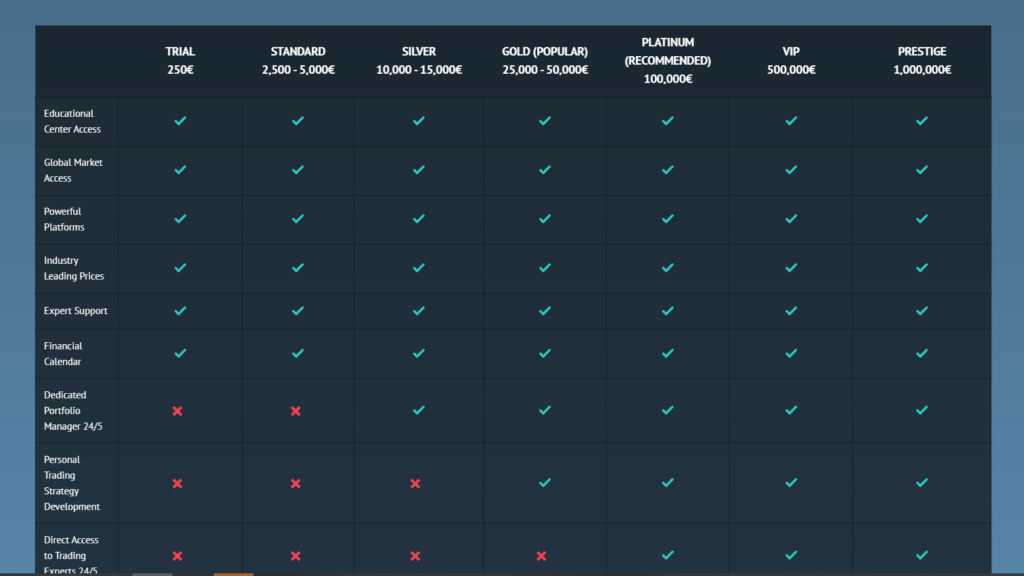Click the Personal Trading Strategy Development label

tap(72, 483)
